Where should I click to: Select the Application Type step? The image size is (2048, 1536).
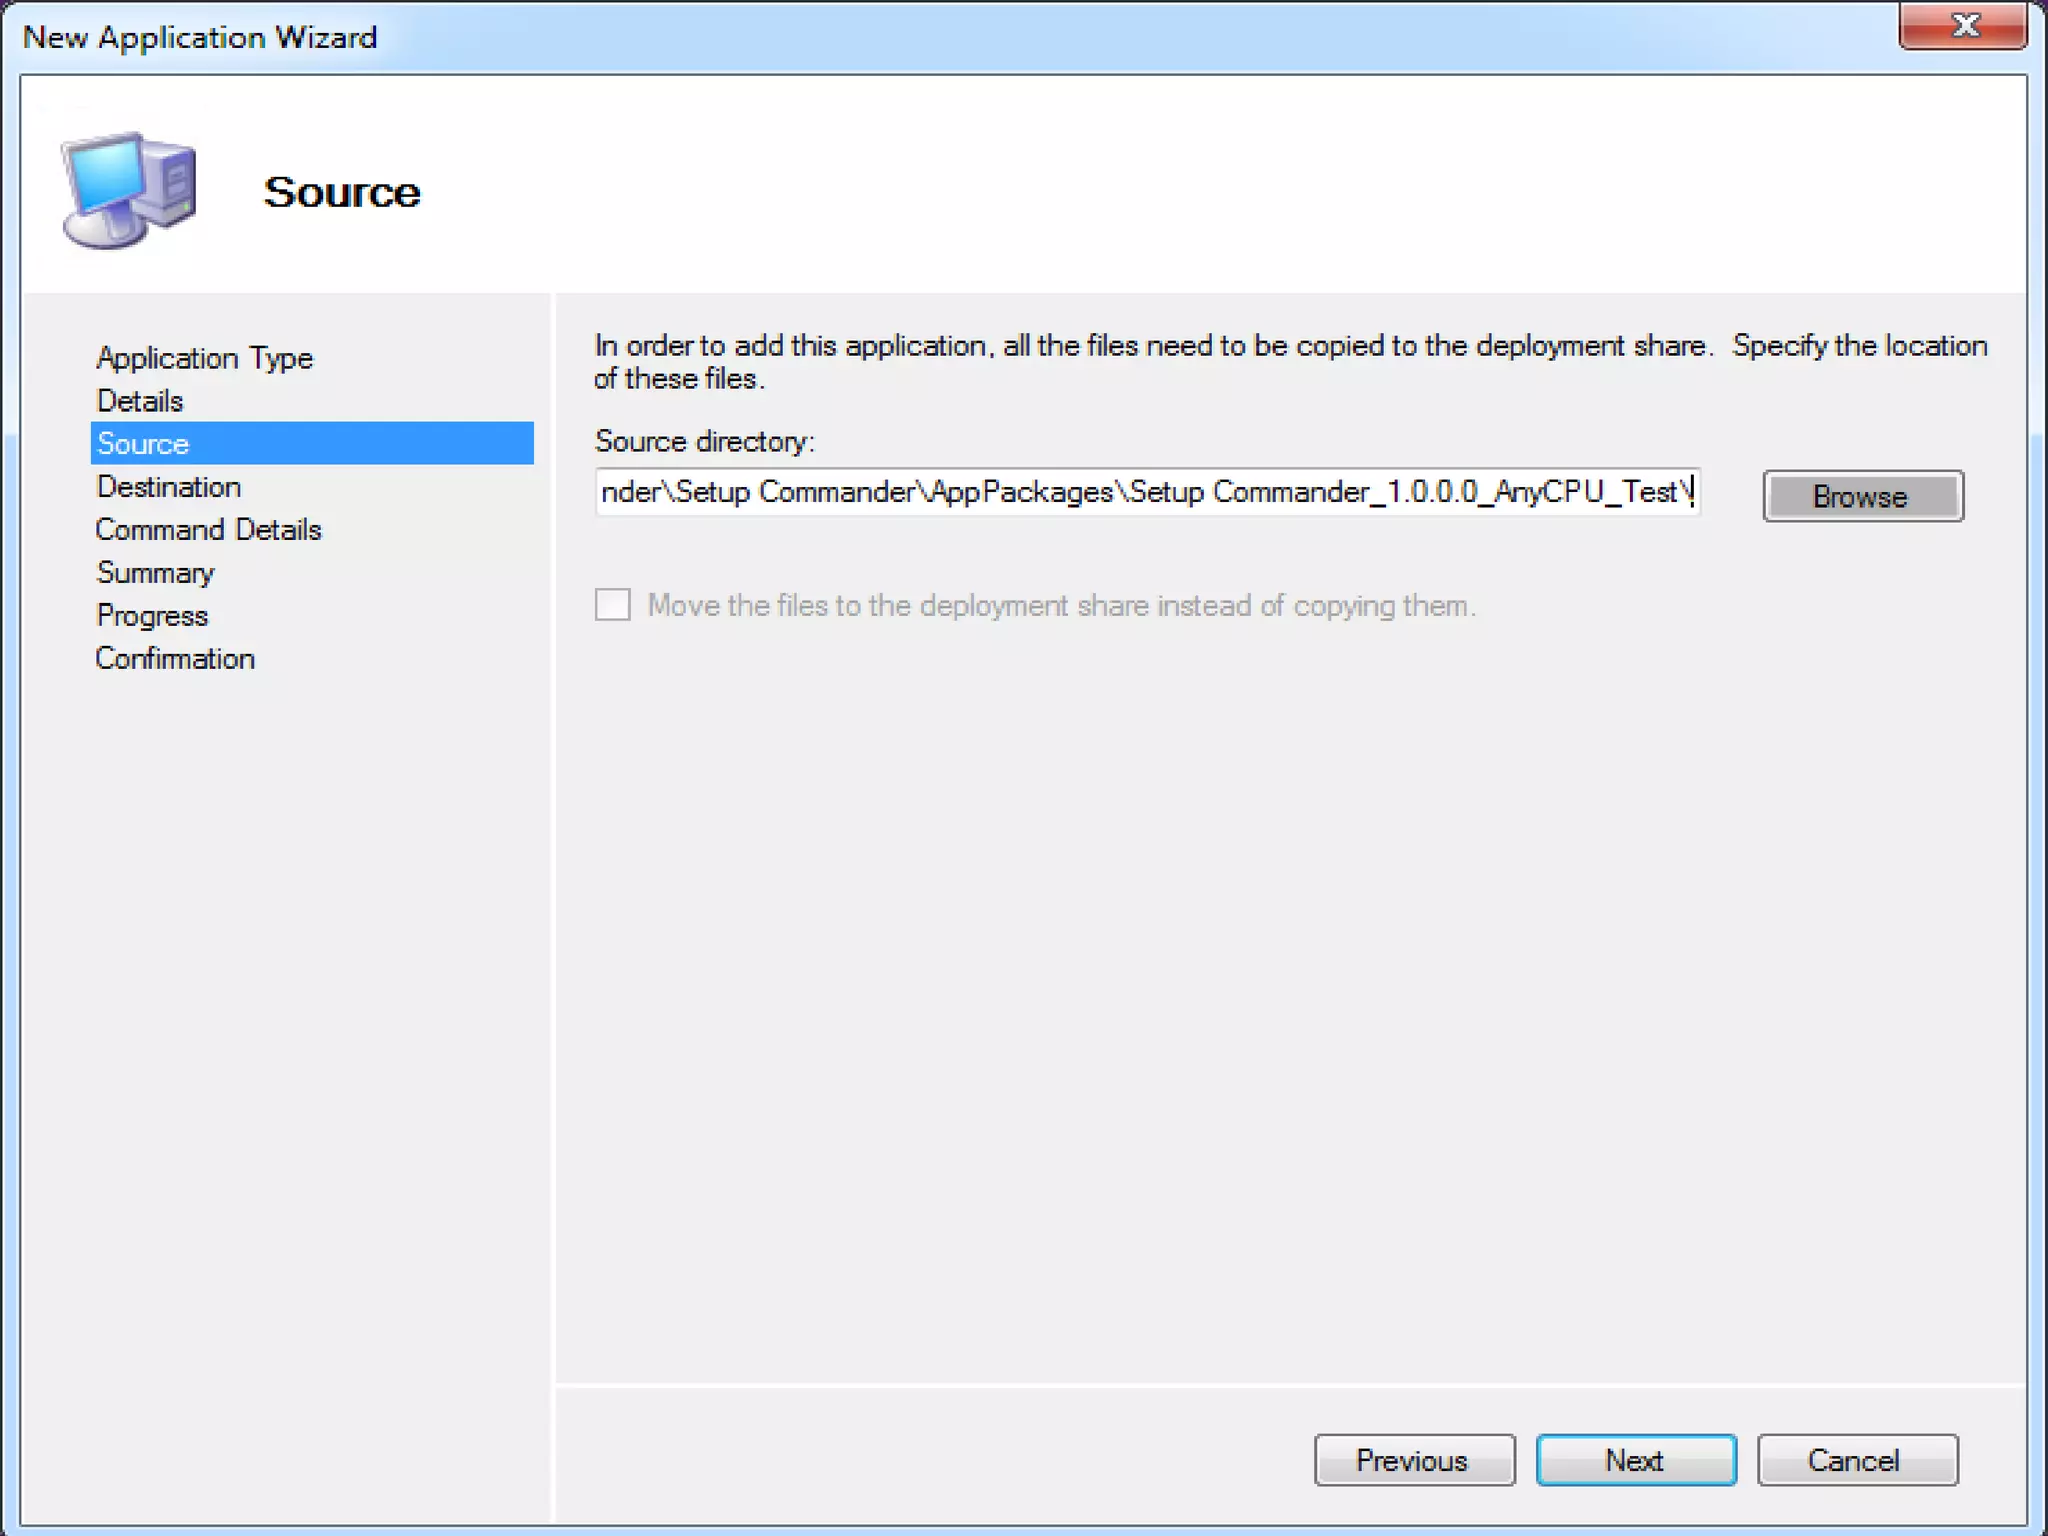coord(204,358)
